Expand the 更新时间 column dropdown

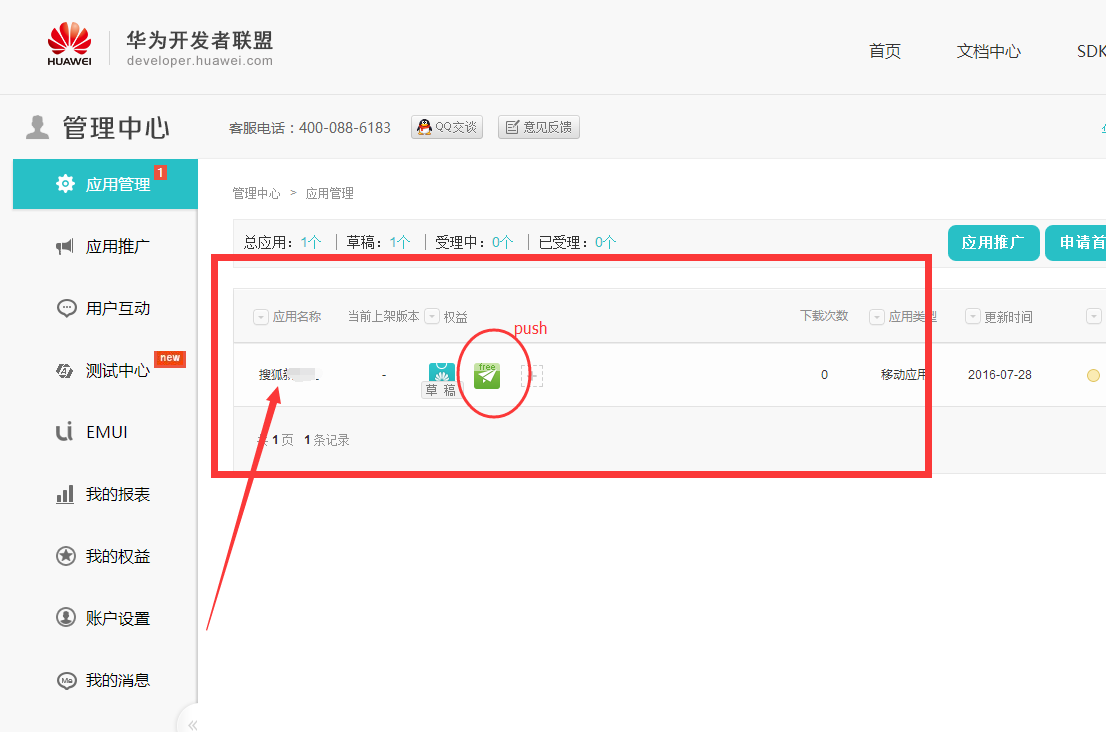pyautogui.click(x=972, y=317)
